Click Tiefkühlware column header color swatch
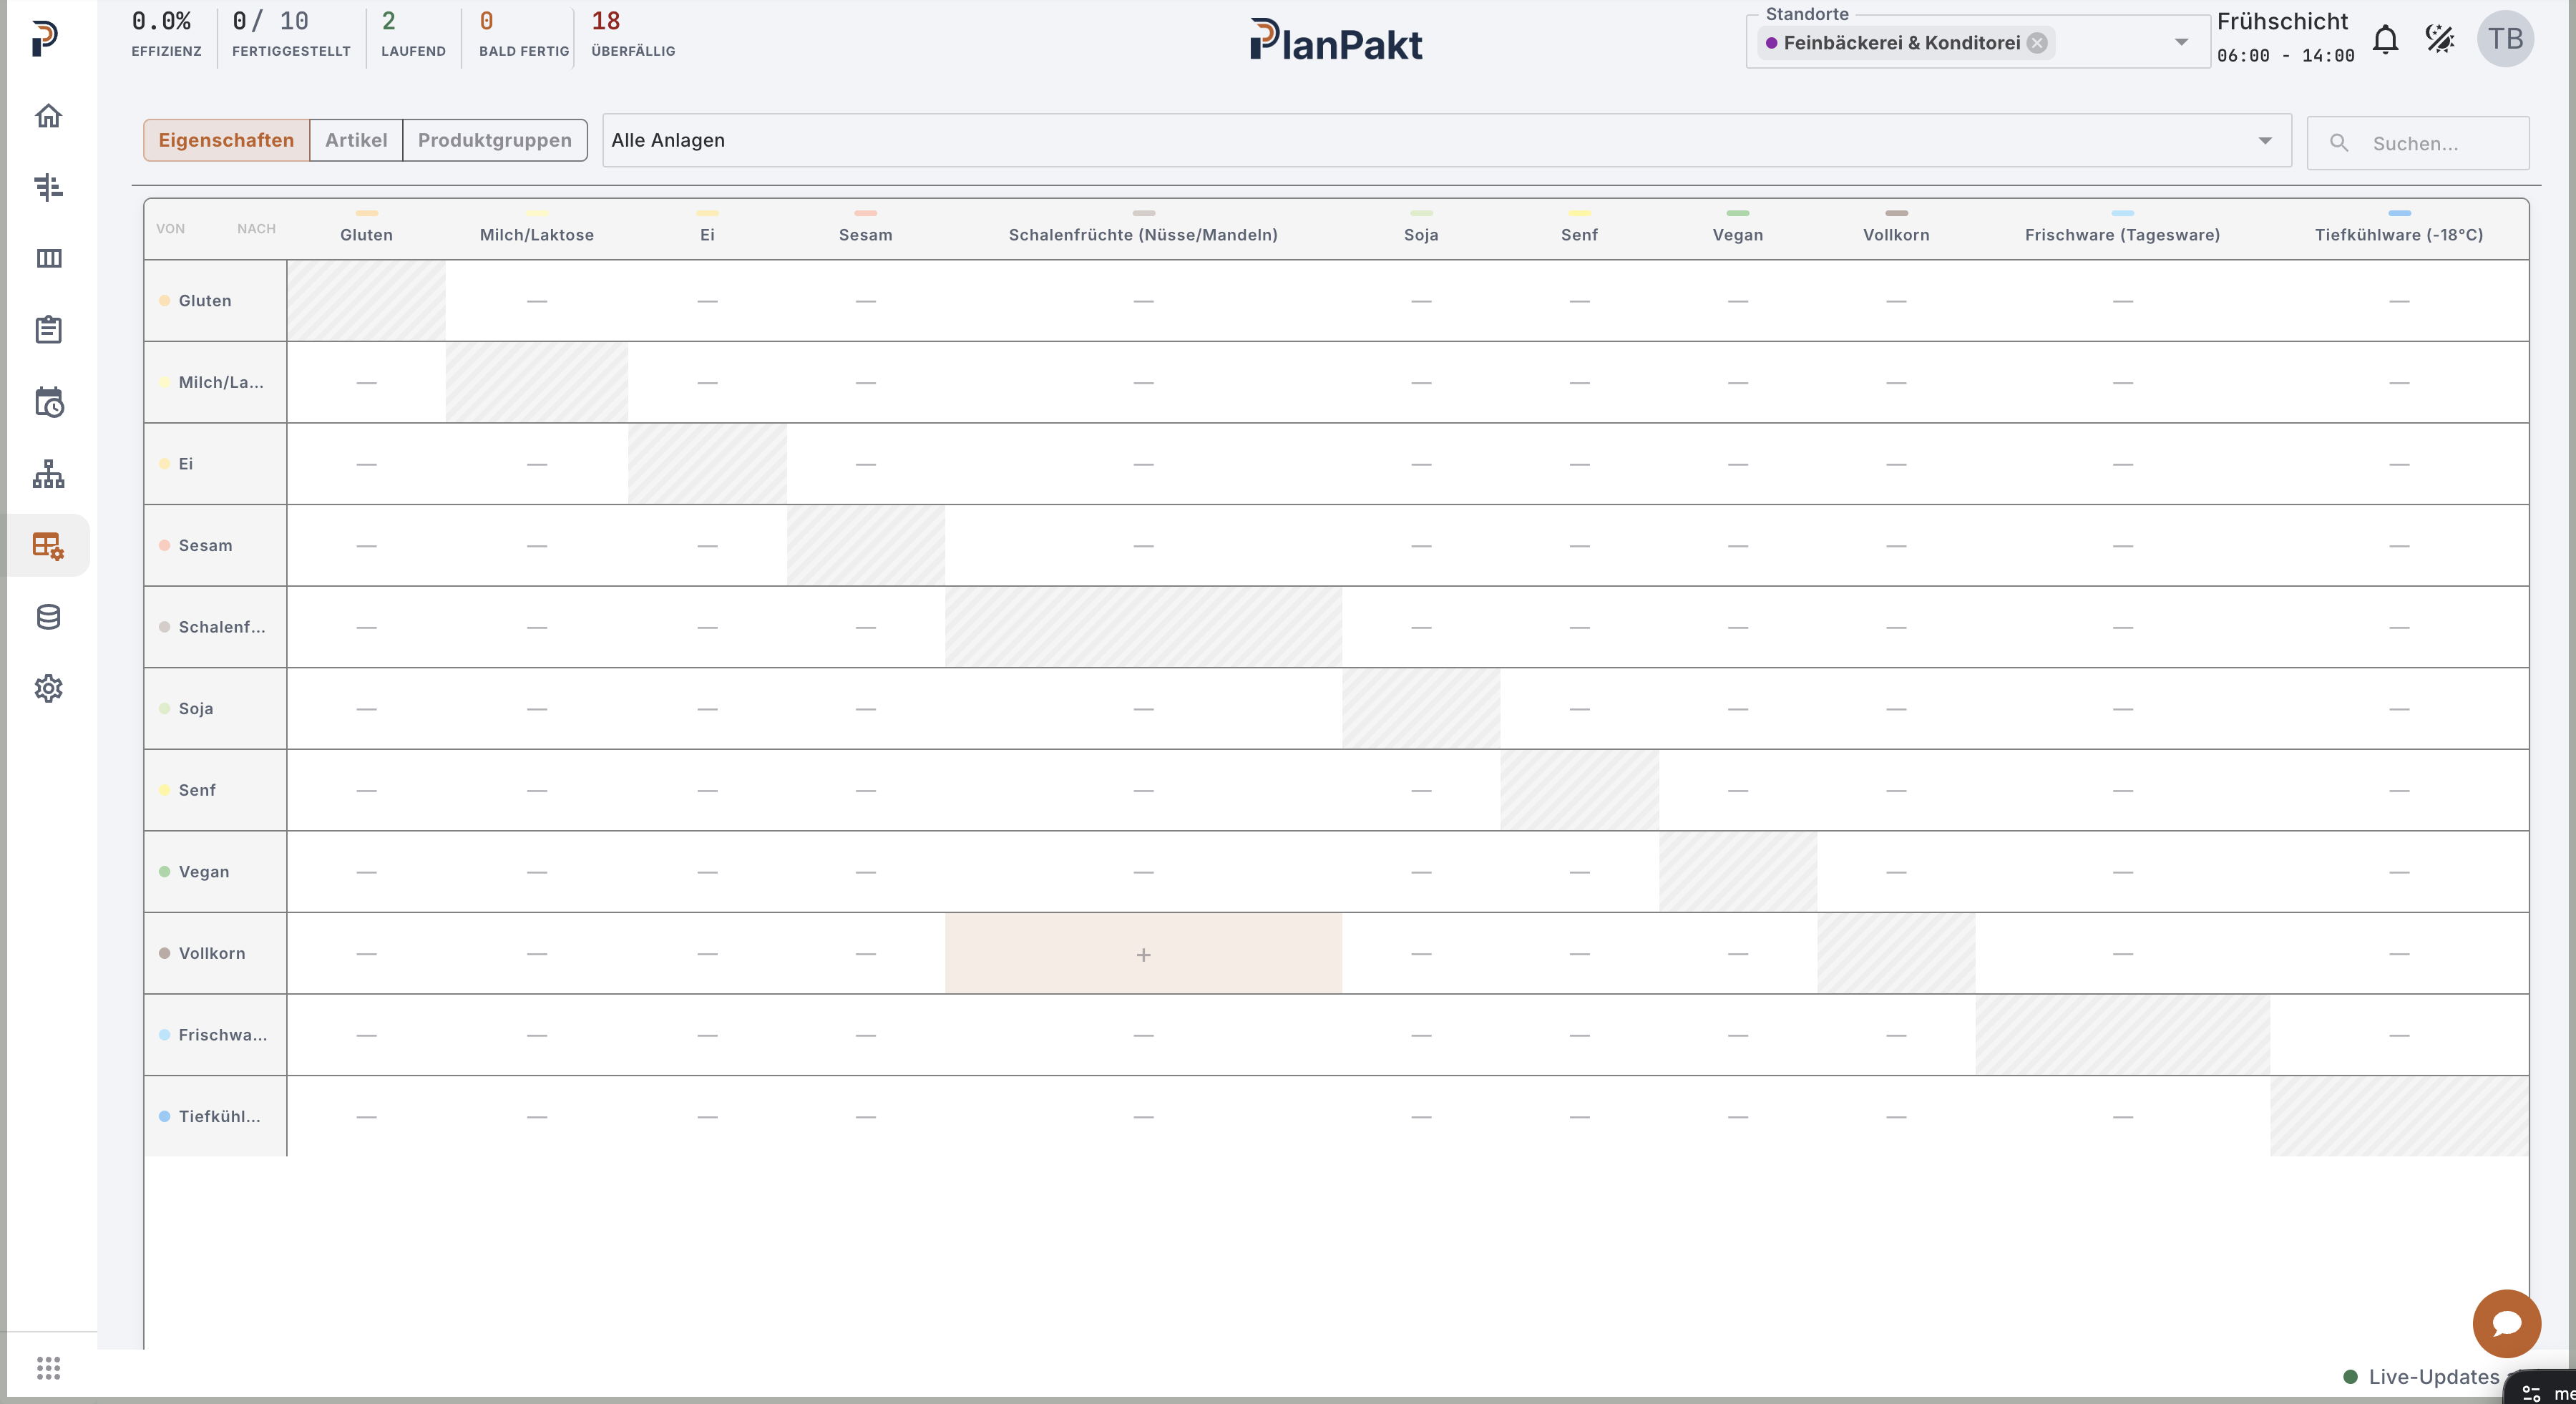This screenshot has height=1404, width=2576. (x=2399, y=213)
